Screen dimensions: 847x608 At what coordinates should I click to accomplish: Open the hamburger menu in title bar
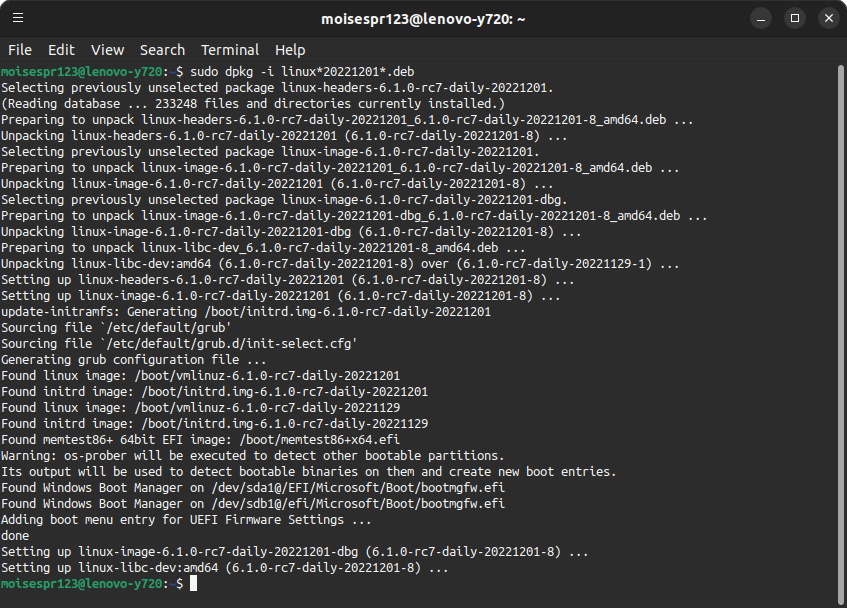18,18
